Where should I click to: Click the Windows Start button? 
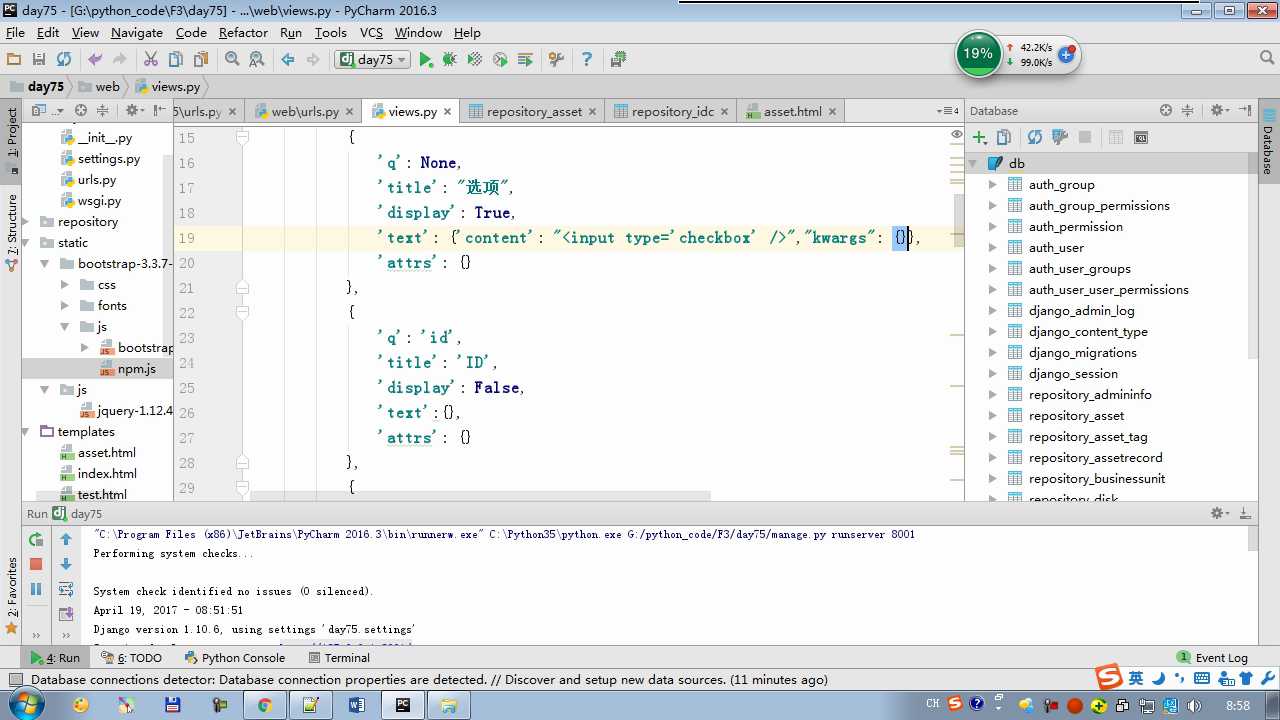[24, 705]
